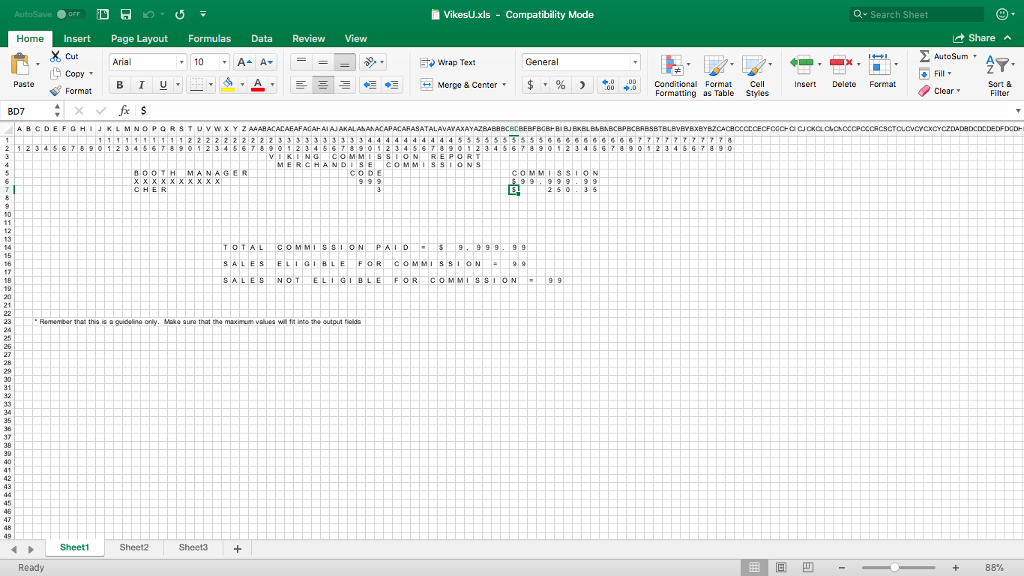The height and width of the screenshot is (576, 1024).
Task: Increase font size with large A icon
Action: (244, 62)
